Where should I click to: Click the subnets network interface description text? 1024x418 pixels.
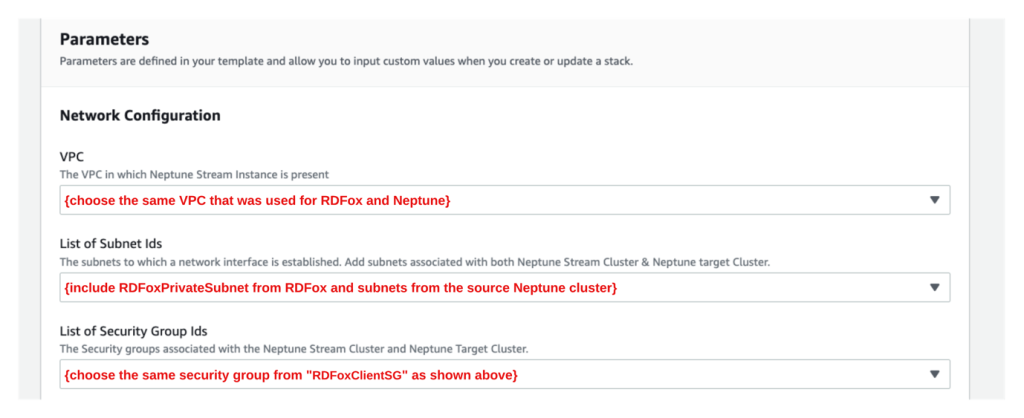tap(415, 262)
